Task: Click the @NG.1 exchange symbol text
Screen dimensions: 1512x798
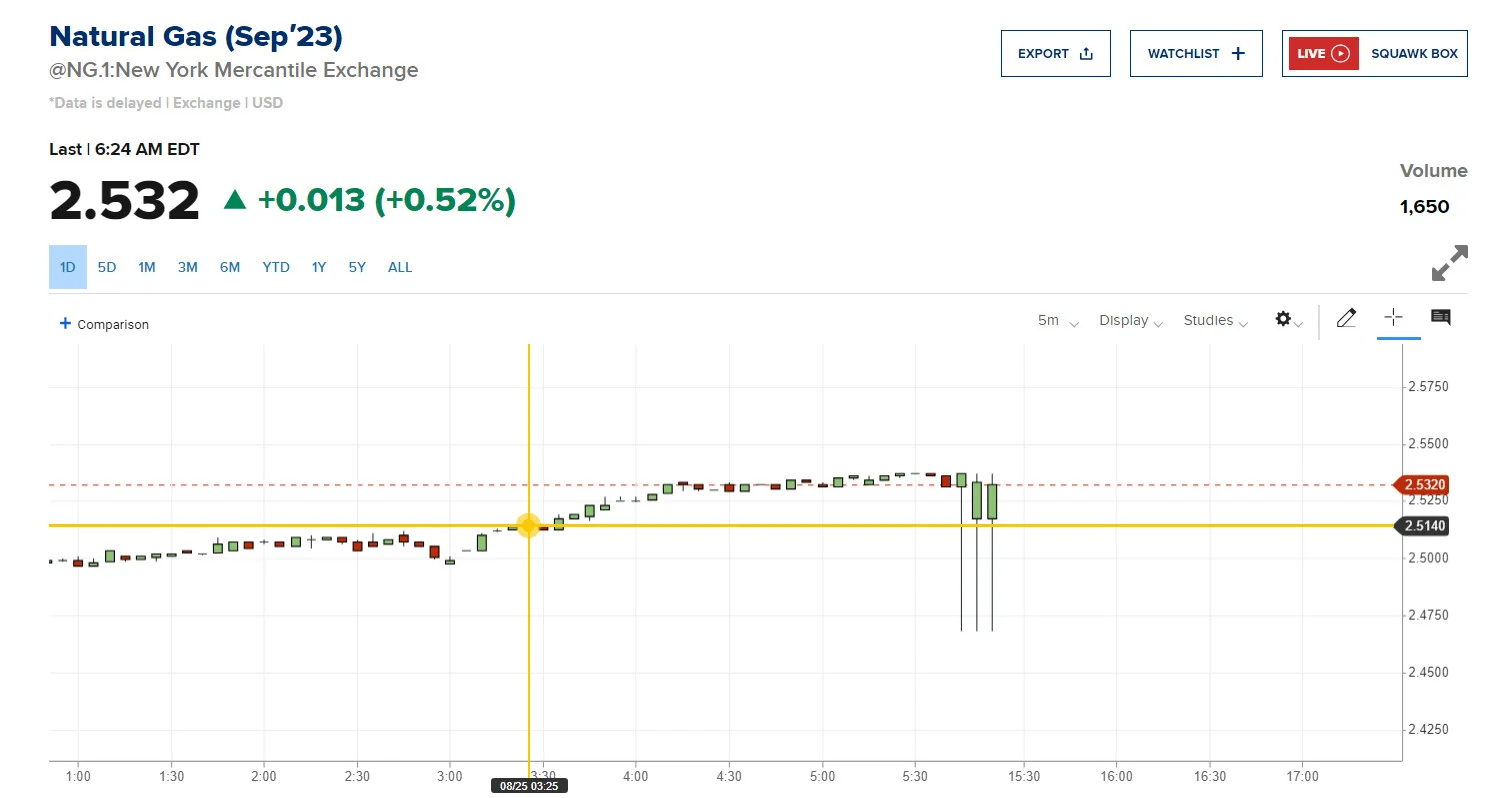Action: click(x=234, y=70)
